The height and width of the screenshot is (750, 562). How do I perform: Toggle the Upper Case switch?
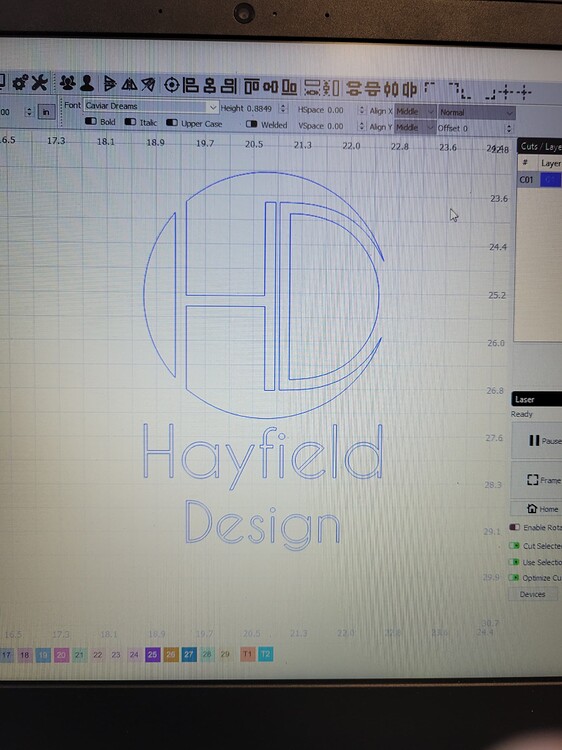click(x=172, y=123)
